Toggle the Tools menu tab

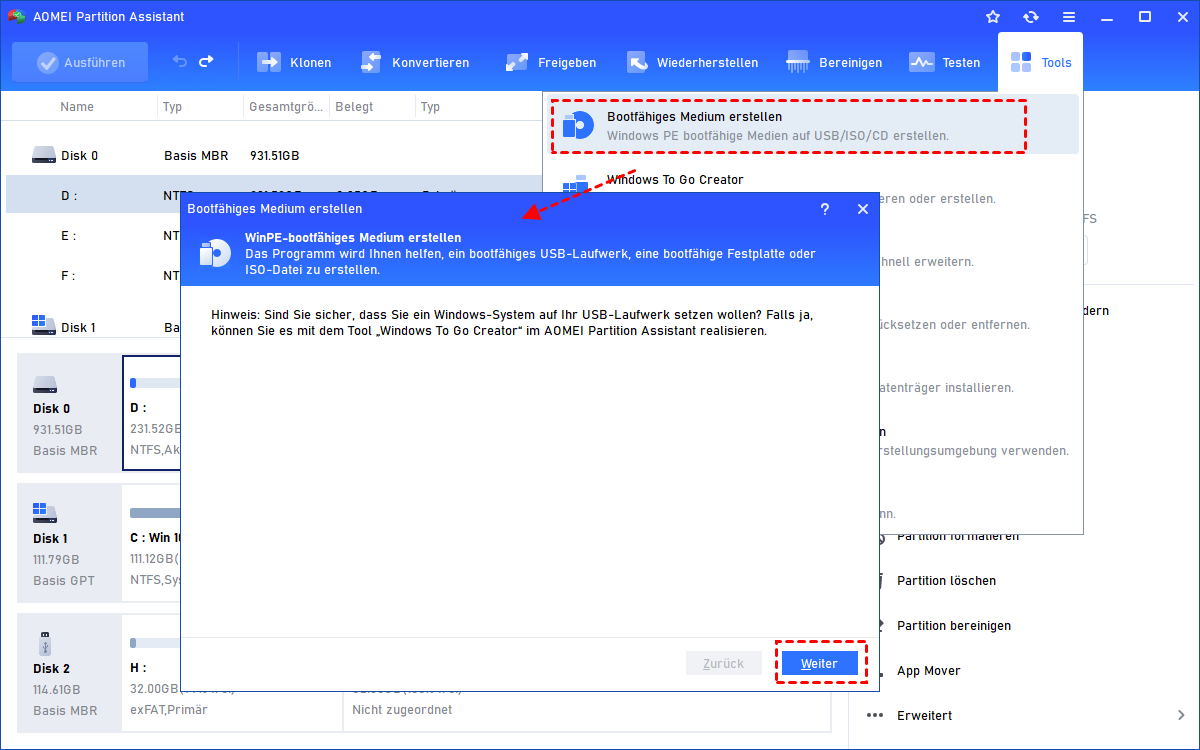click(1040, 62)
